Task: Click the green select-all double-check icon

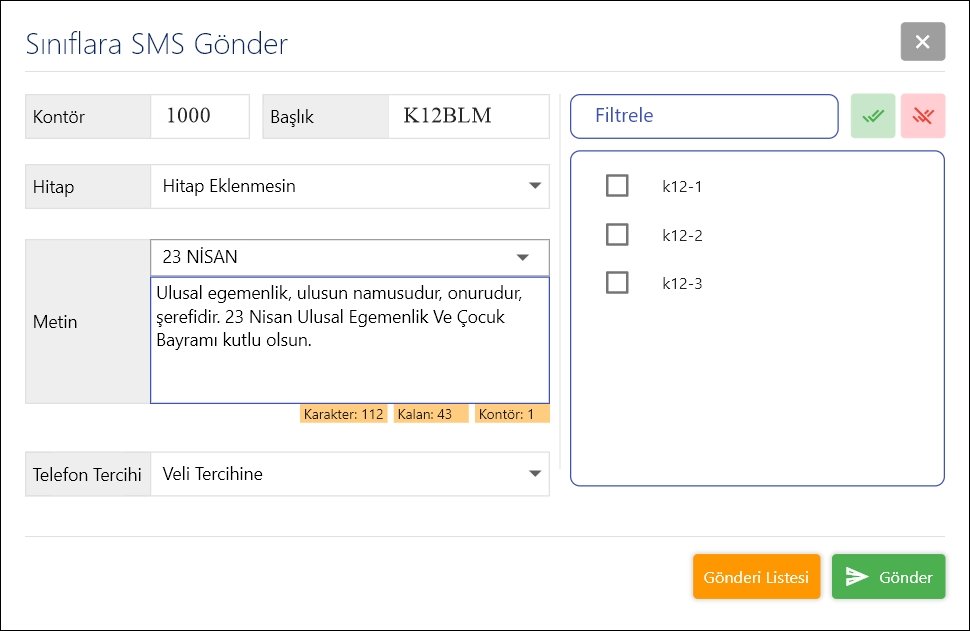Action: click(872, 116)
